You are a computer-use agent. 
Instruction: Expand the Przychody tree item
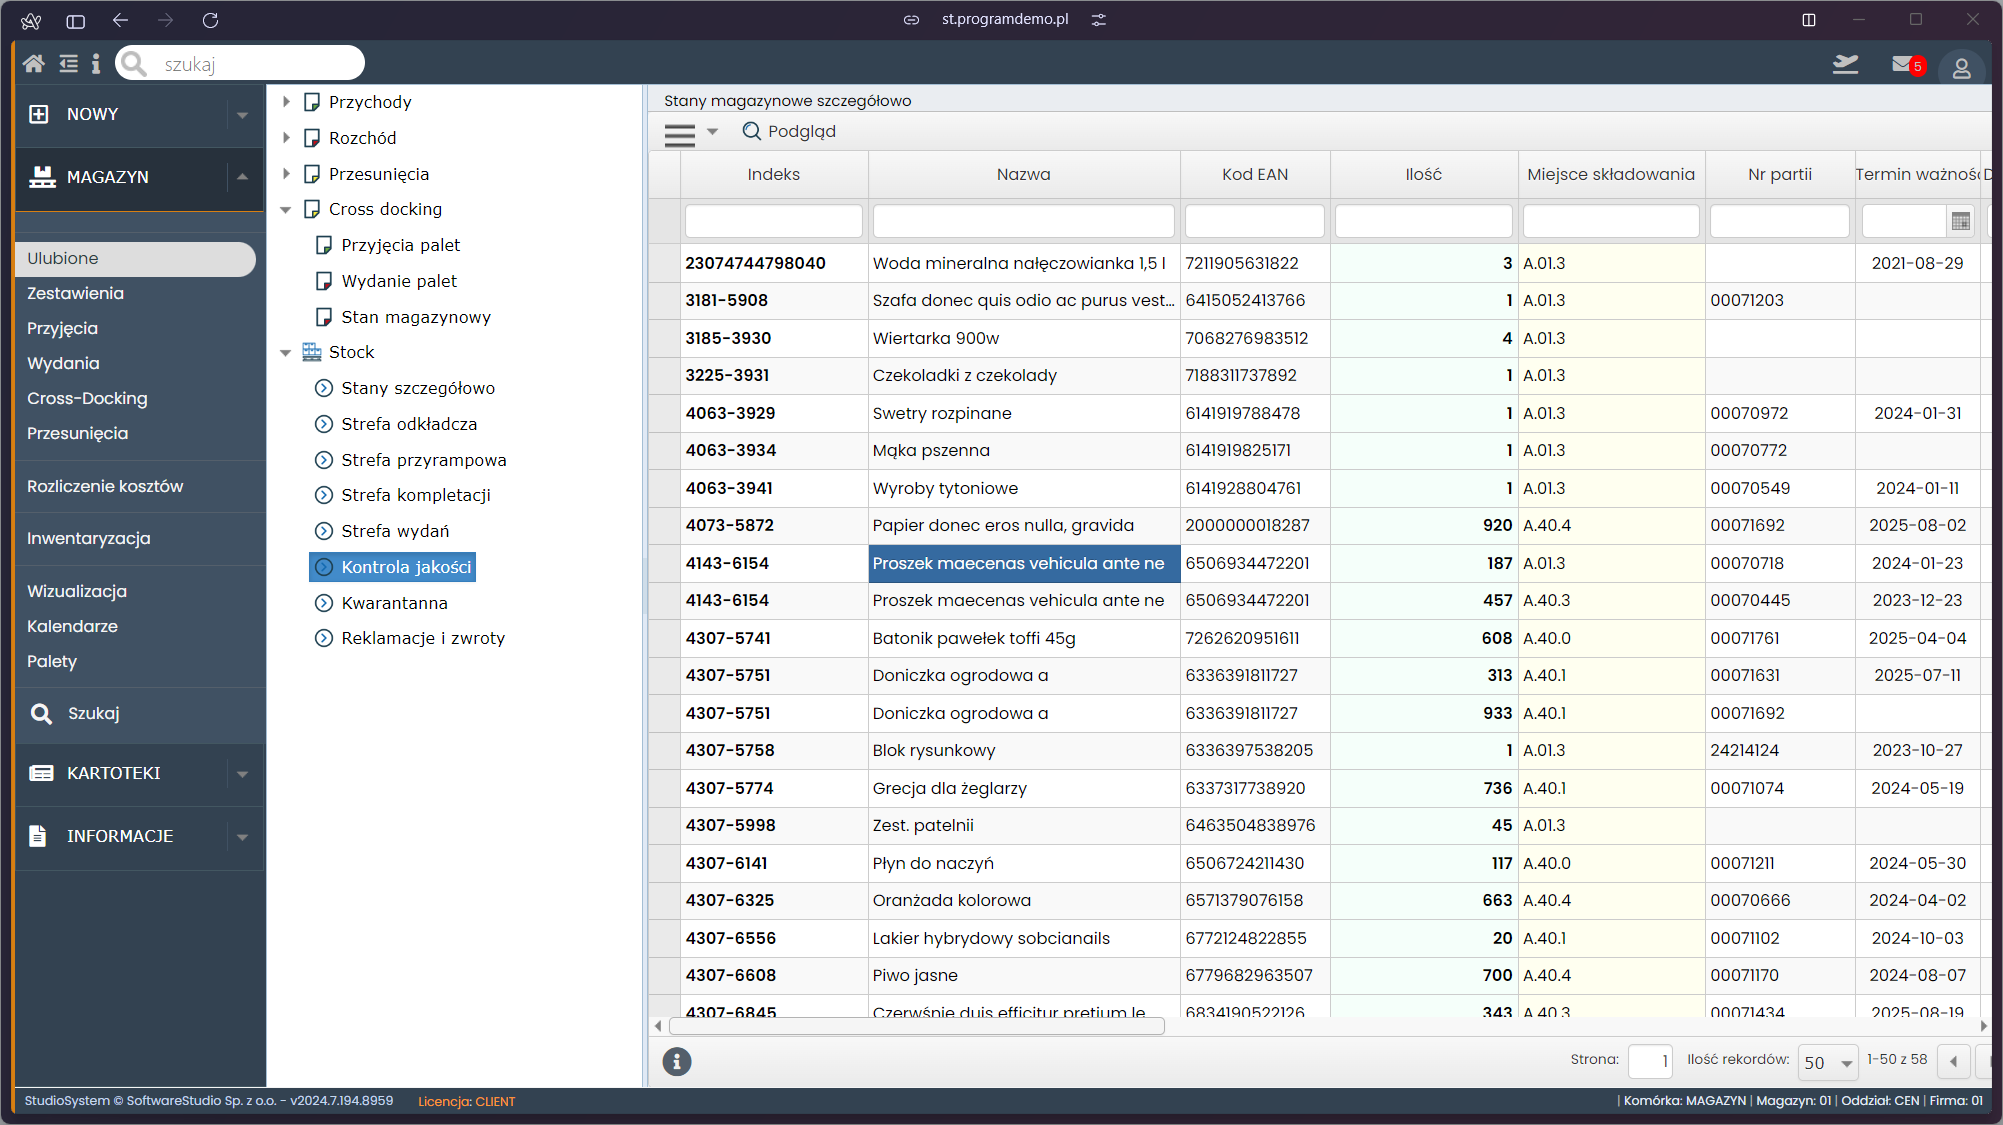[286, 102]
